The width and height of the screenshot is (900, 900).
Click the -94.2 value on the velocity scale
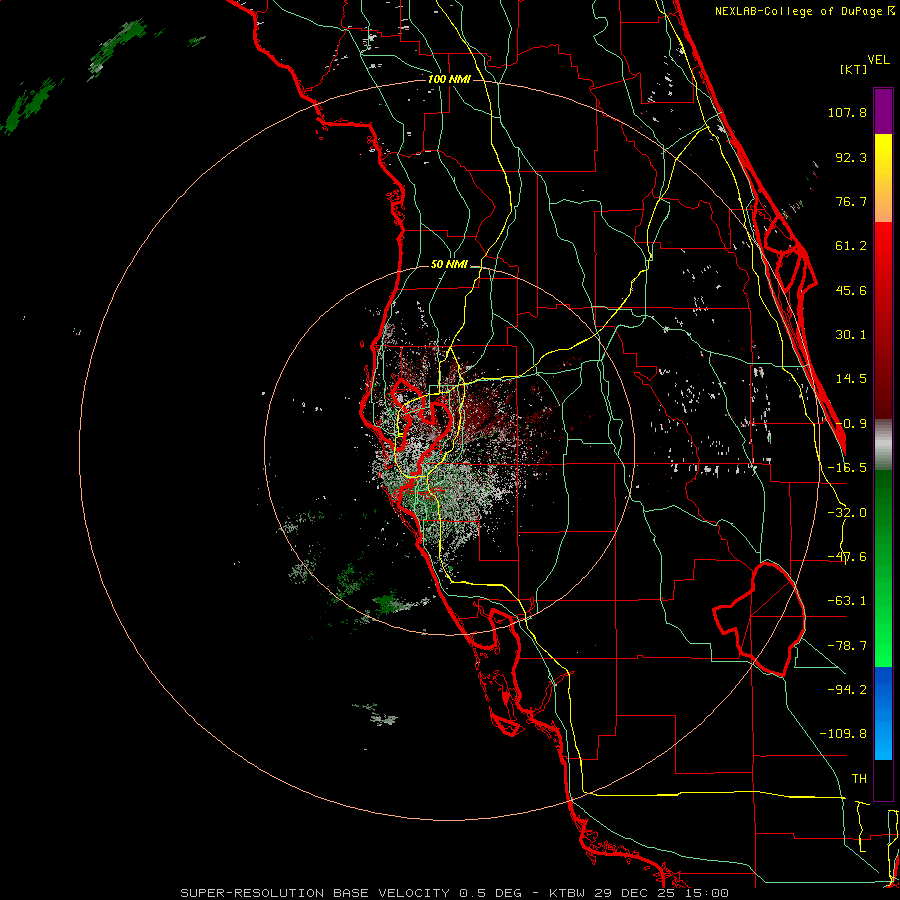click(x=847, y=689)
